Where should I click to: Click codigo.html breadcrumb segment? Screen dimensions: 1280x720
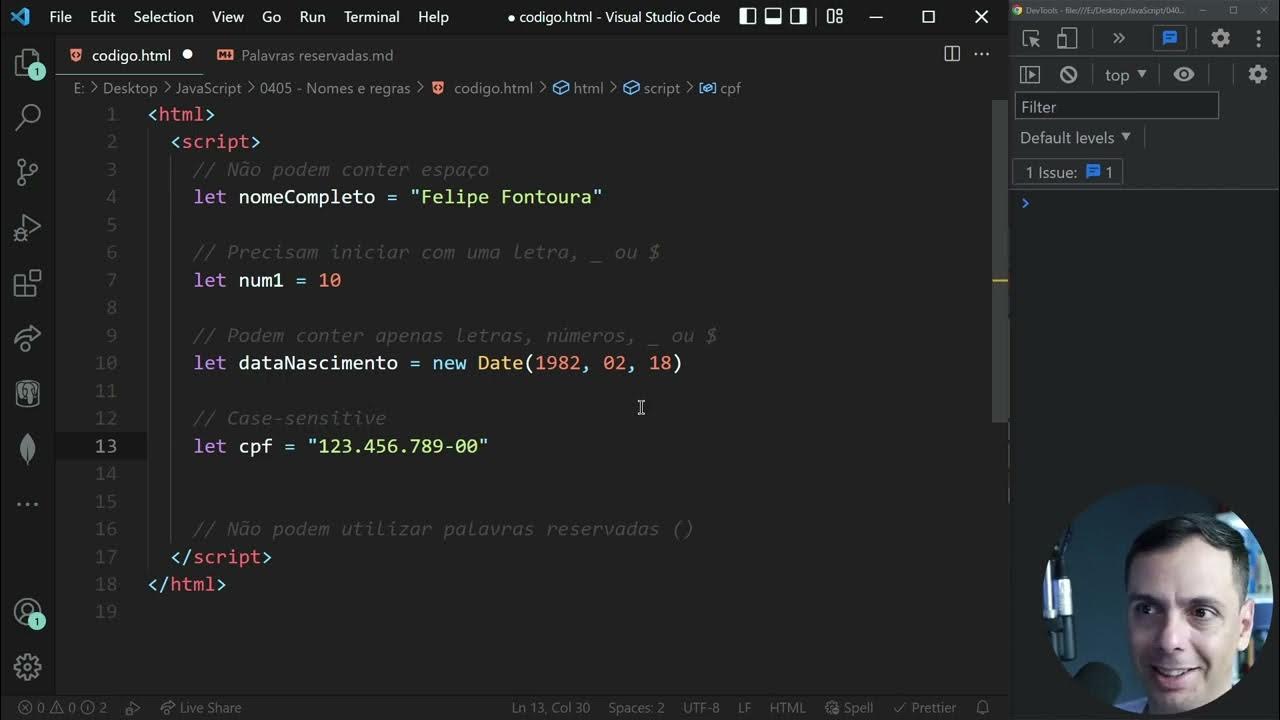(492, 88)
